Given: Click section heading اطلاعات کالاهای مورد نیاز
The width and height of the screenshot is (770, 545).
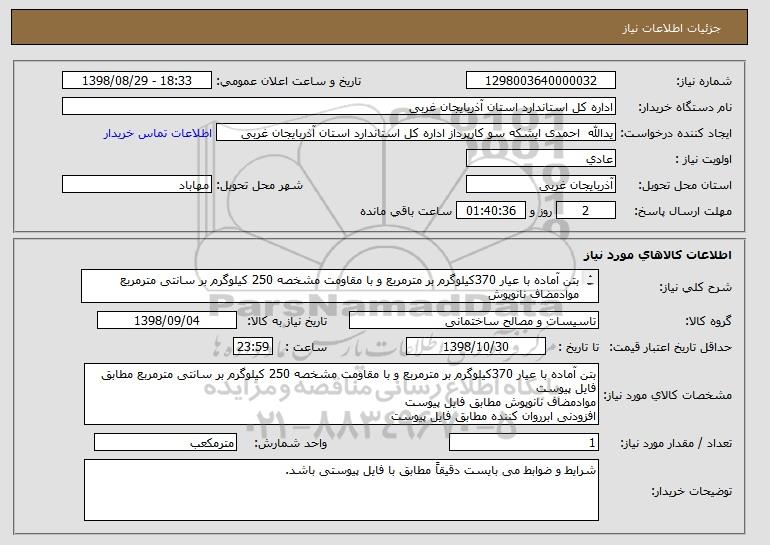Looking at the screenshot, I should (658, 255).
